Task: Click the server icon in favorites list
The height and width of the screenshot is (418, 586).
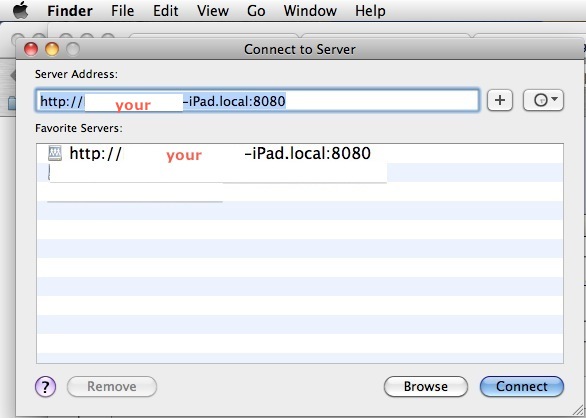Action: click(55, 153)
